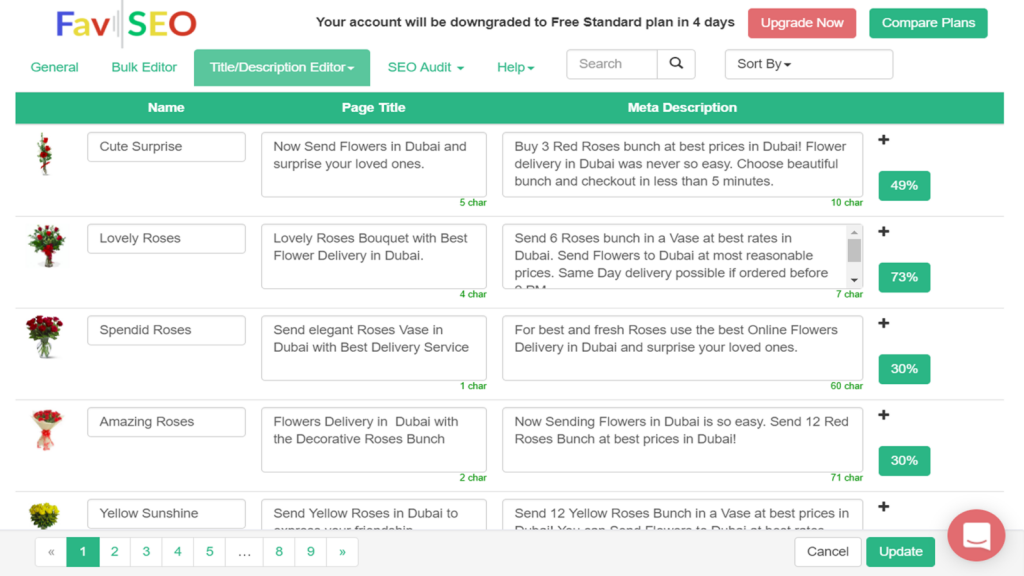Click the plus icon for Lovely Roses
The width and height of the screenshot is (1024, 576).
[883, 232]
